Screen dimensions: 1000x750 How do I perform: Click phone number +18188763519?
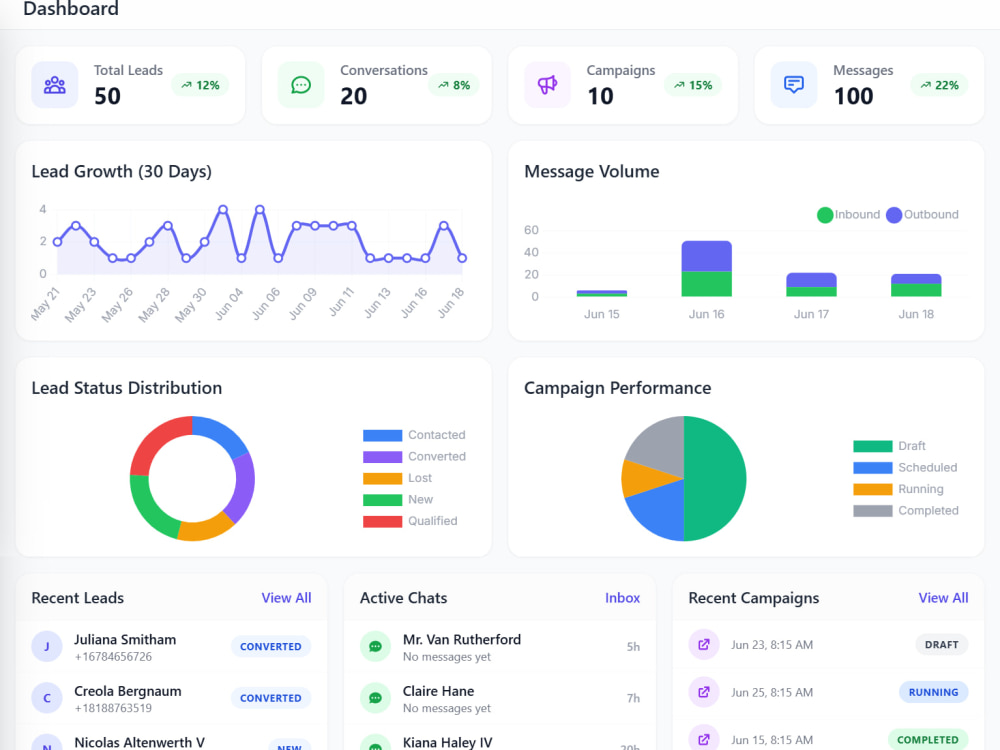click(x=114, y=709)
